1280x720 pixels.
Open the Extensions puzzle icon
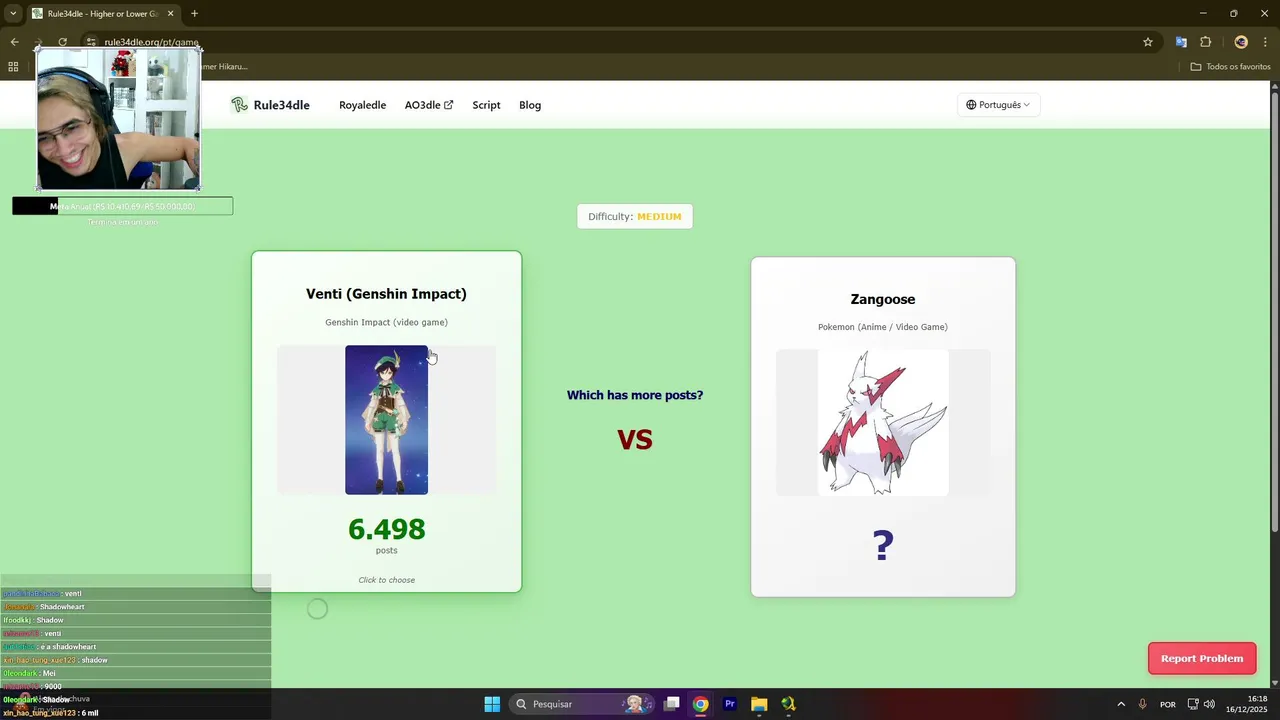1205,42
